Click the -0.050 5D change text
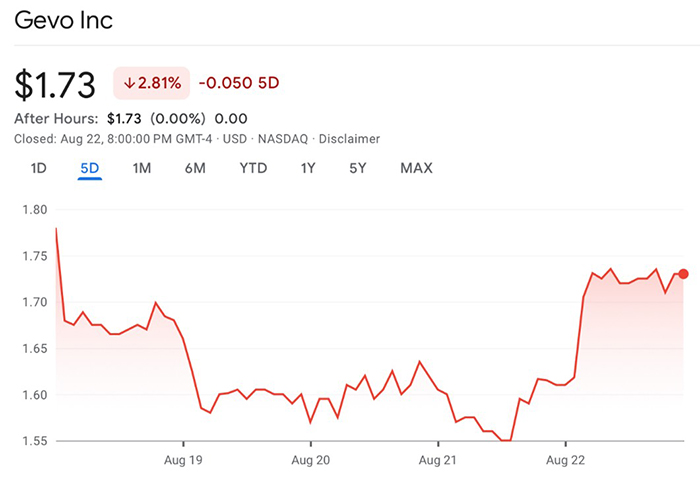700x487 pixels. click(x=239, y=83)
